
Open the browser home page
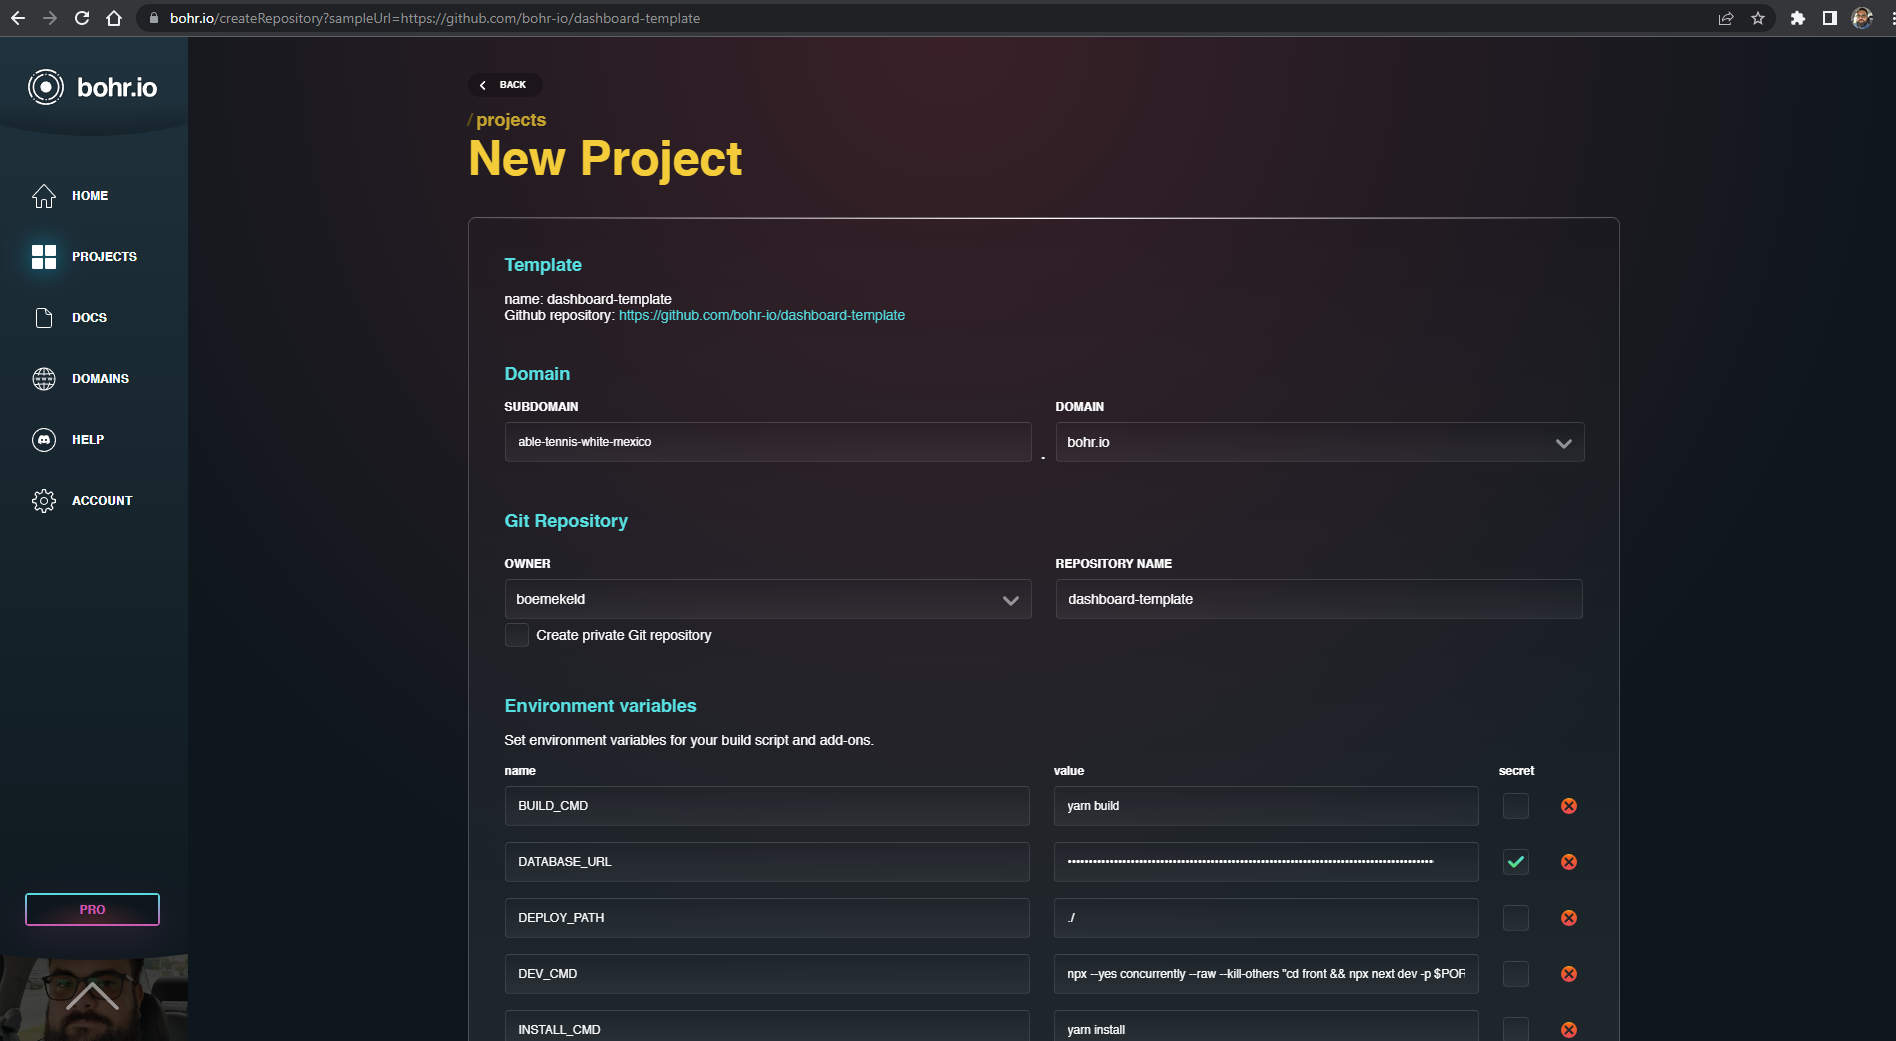(114, 18)
